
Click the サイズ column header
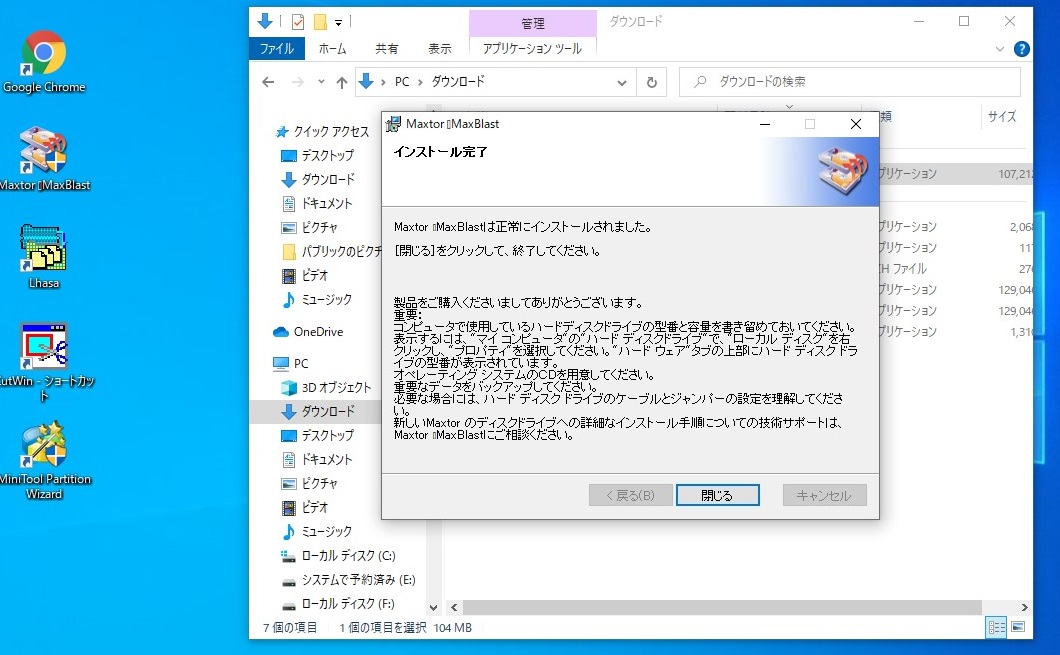1002,116
